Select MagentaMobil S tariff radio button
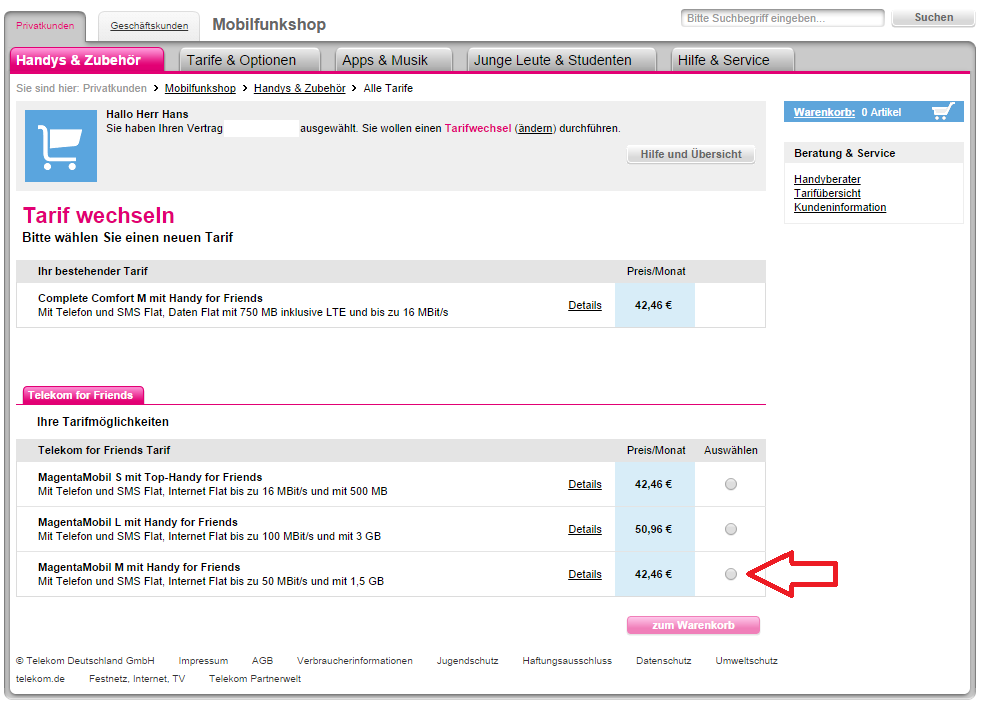This screenshot has width=986, height=706. 731,484
